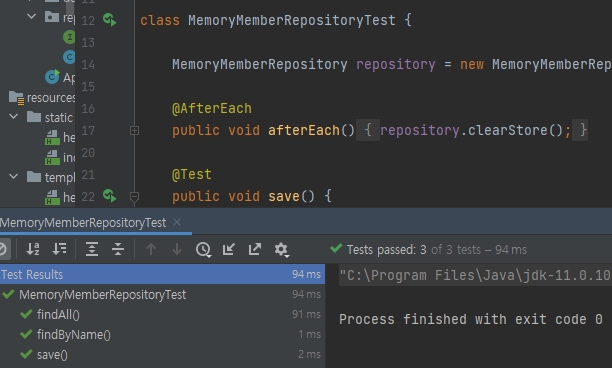Export test results icon
This screenshot has width=612, height=368.
click(254, 249)
